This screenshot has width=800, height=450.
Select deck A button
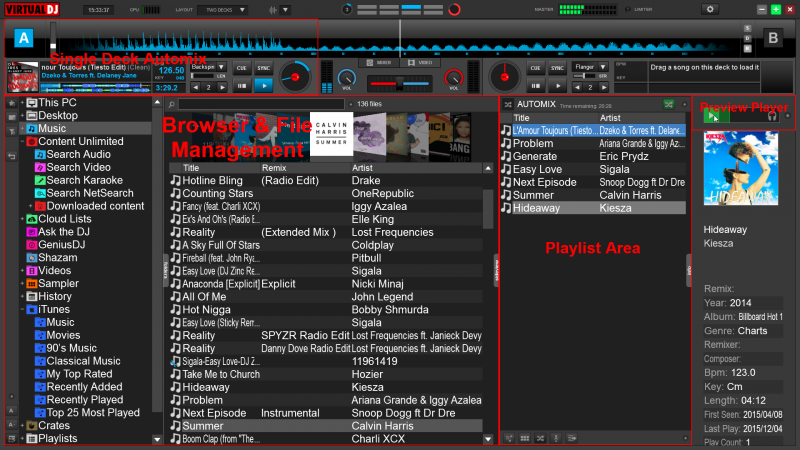23,38
